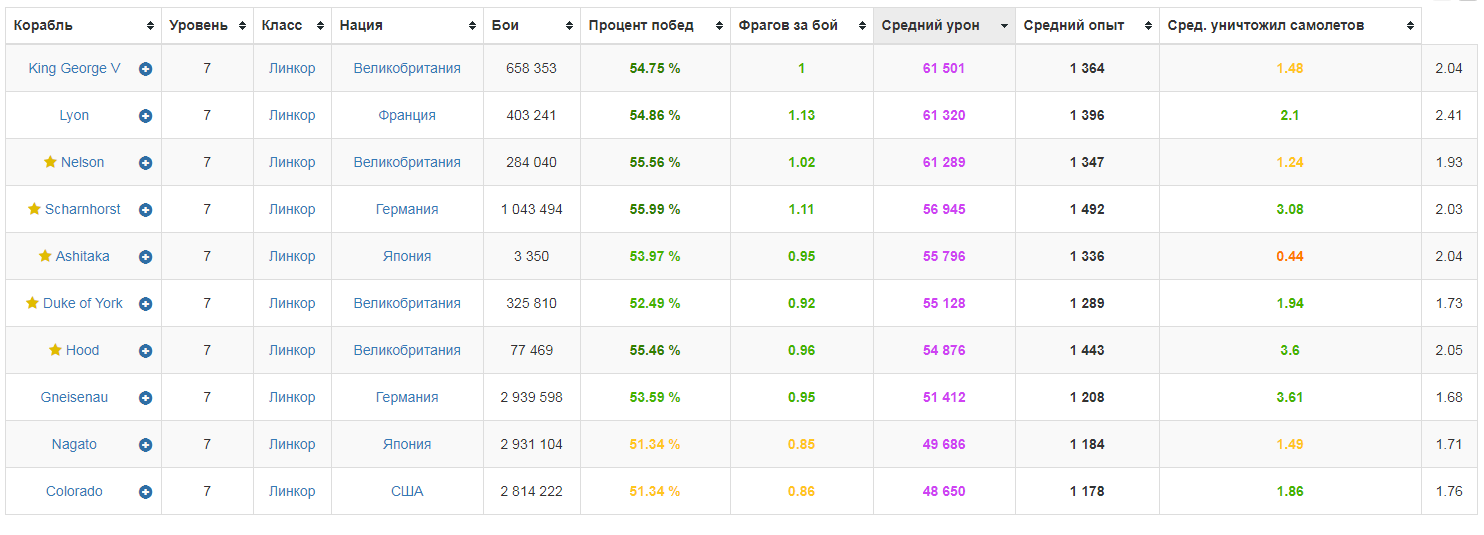Select average damage 61 501
Screen dimensions: 1484x535
tap(944, 69)
